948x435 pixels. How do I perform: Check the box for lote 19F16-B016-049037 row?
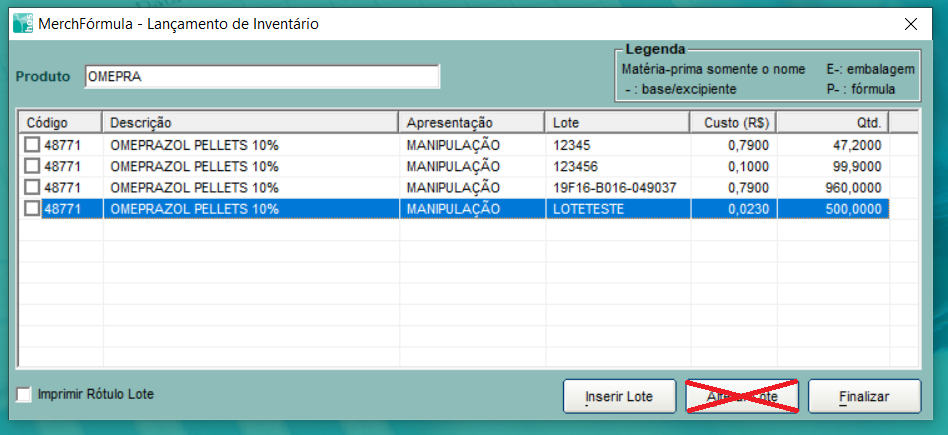coord(33,187)
